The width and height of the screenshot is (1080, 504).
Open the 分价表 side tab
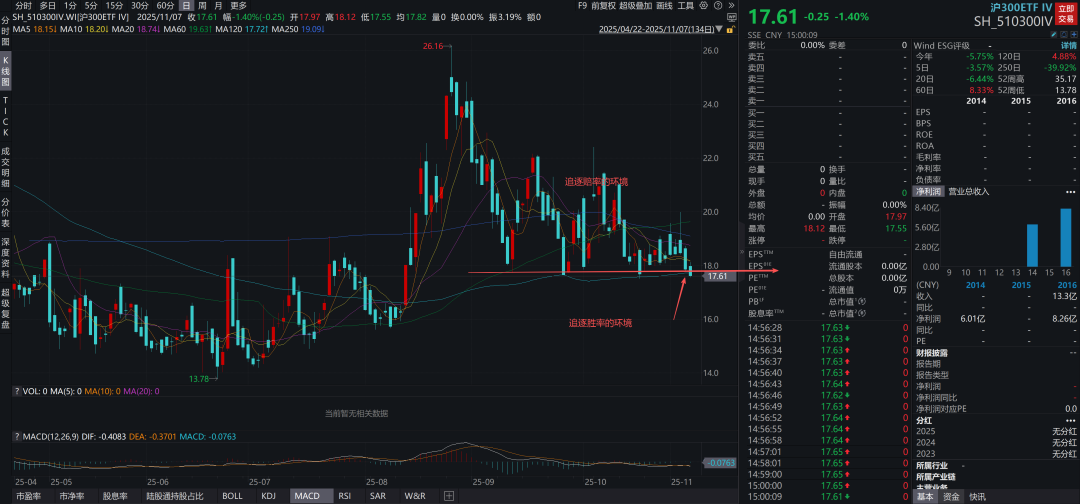[6, 213]
